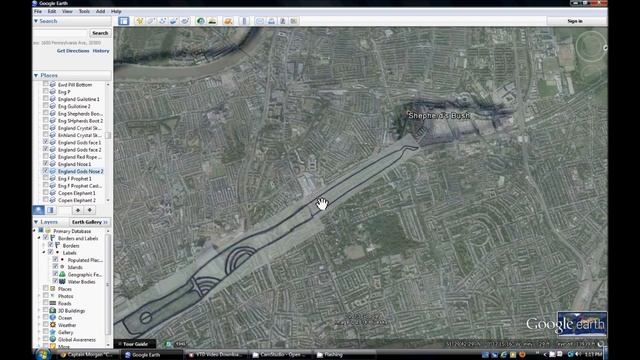The width and height of the screenshot is (640, 360).
Task: Click the Get Directions link
Action: point(73,51)
